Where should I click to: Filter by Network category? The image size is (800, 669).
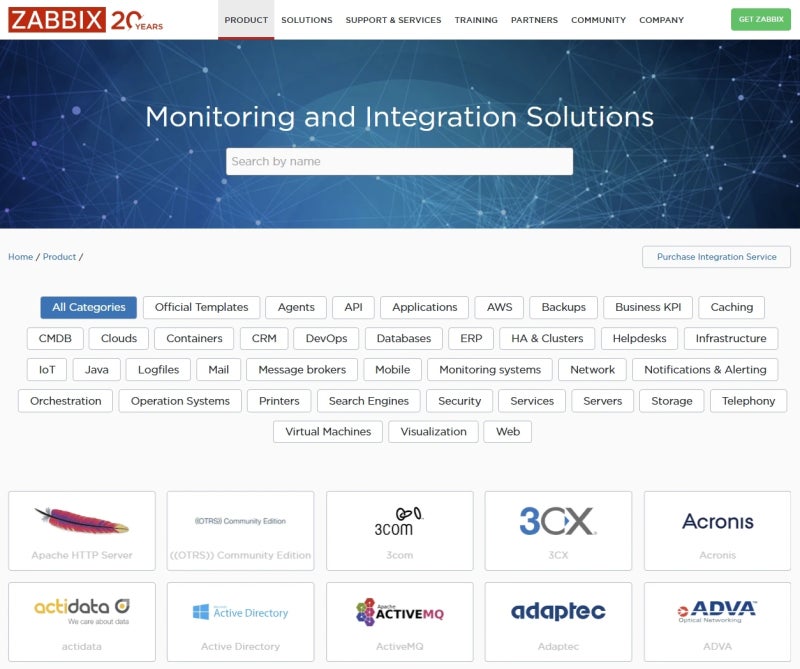coord(592,369)
